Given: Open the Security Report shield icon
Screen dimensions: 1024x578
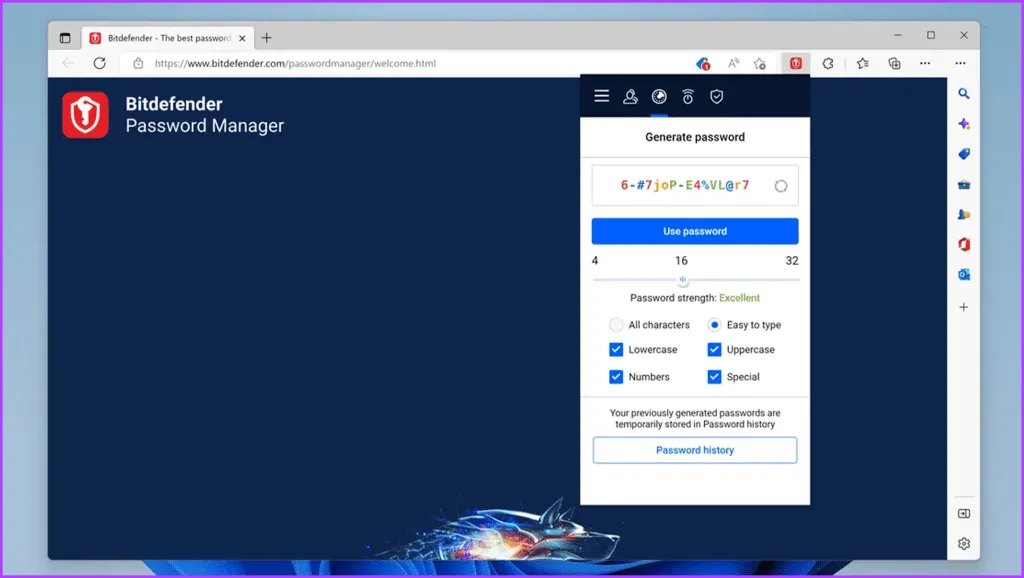Looking at the screenshot, I should [716, 96].
